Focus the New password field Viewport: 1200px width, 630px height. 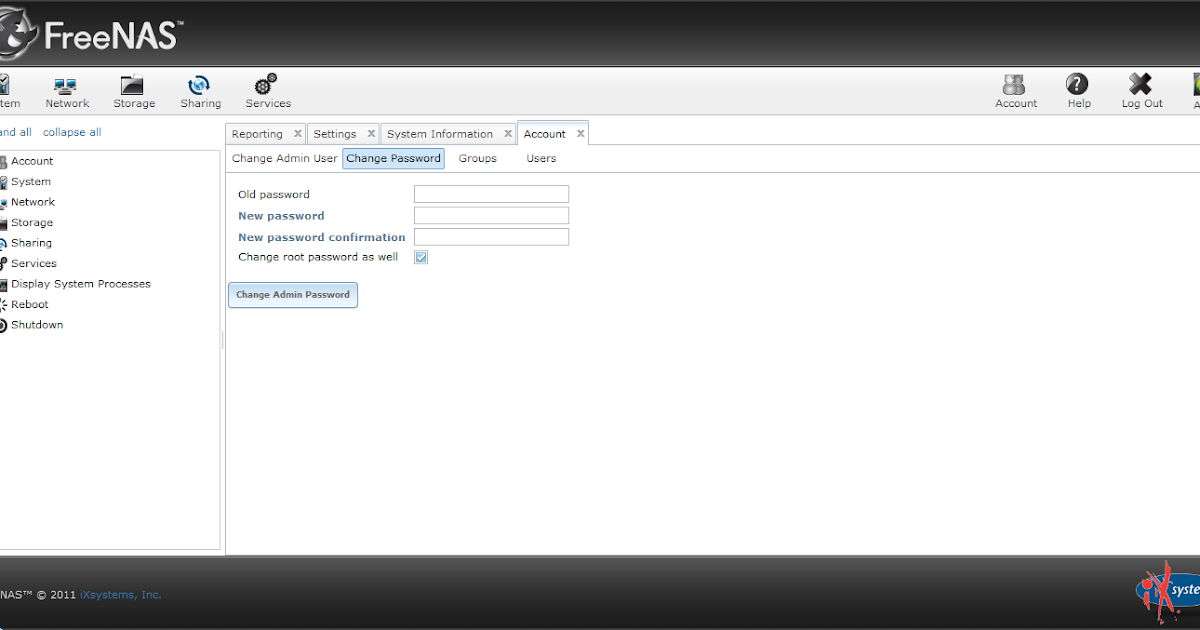pos(491,215)
